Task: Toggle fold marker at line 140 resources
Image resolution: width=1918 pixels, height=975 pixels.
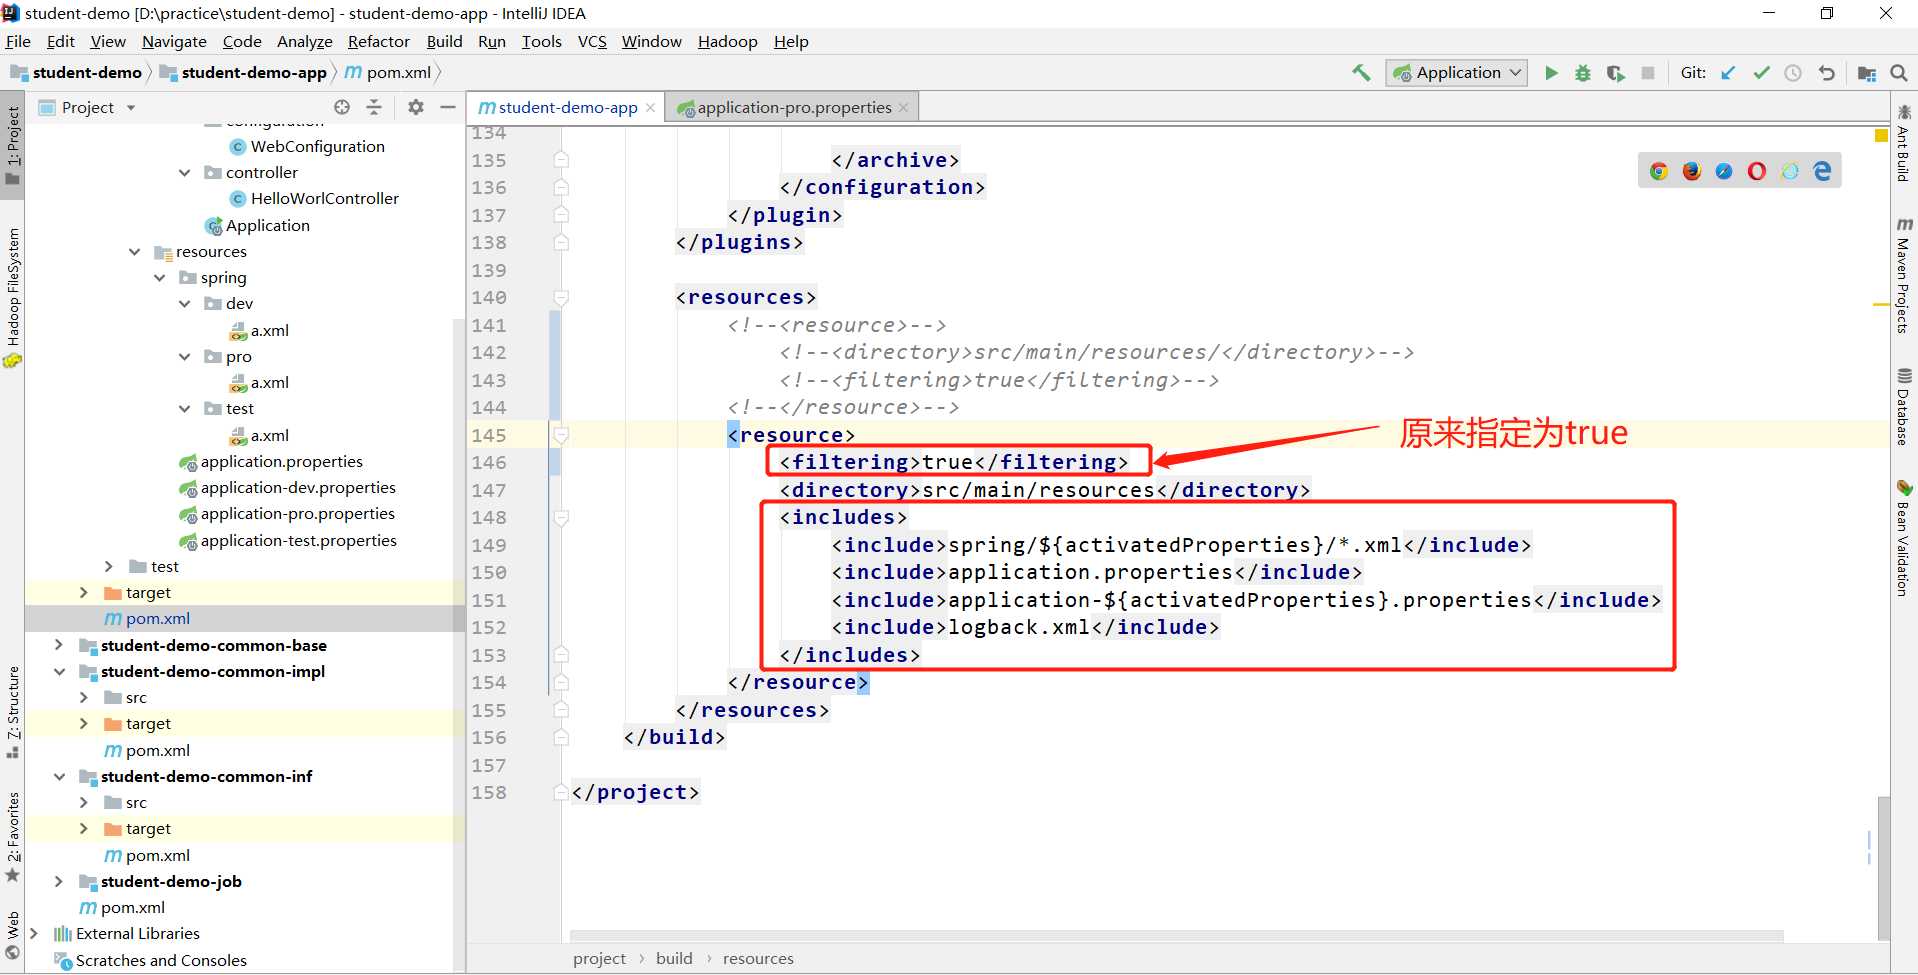Action: click(561, 298)
